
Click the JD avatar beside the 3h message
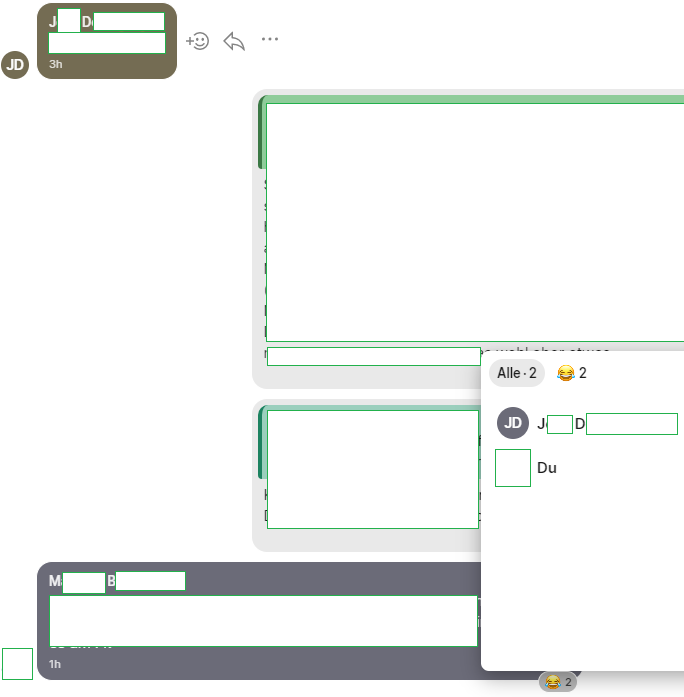(15, 65)
